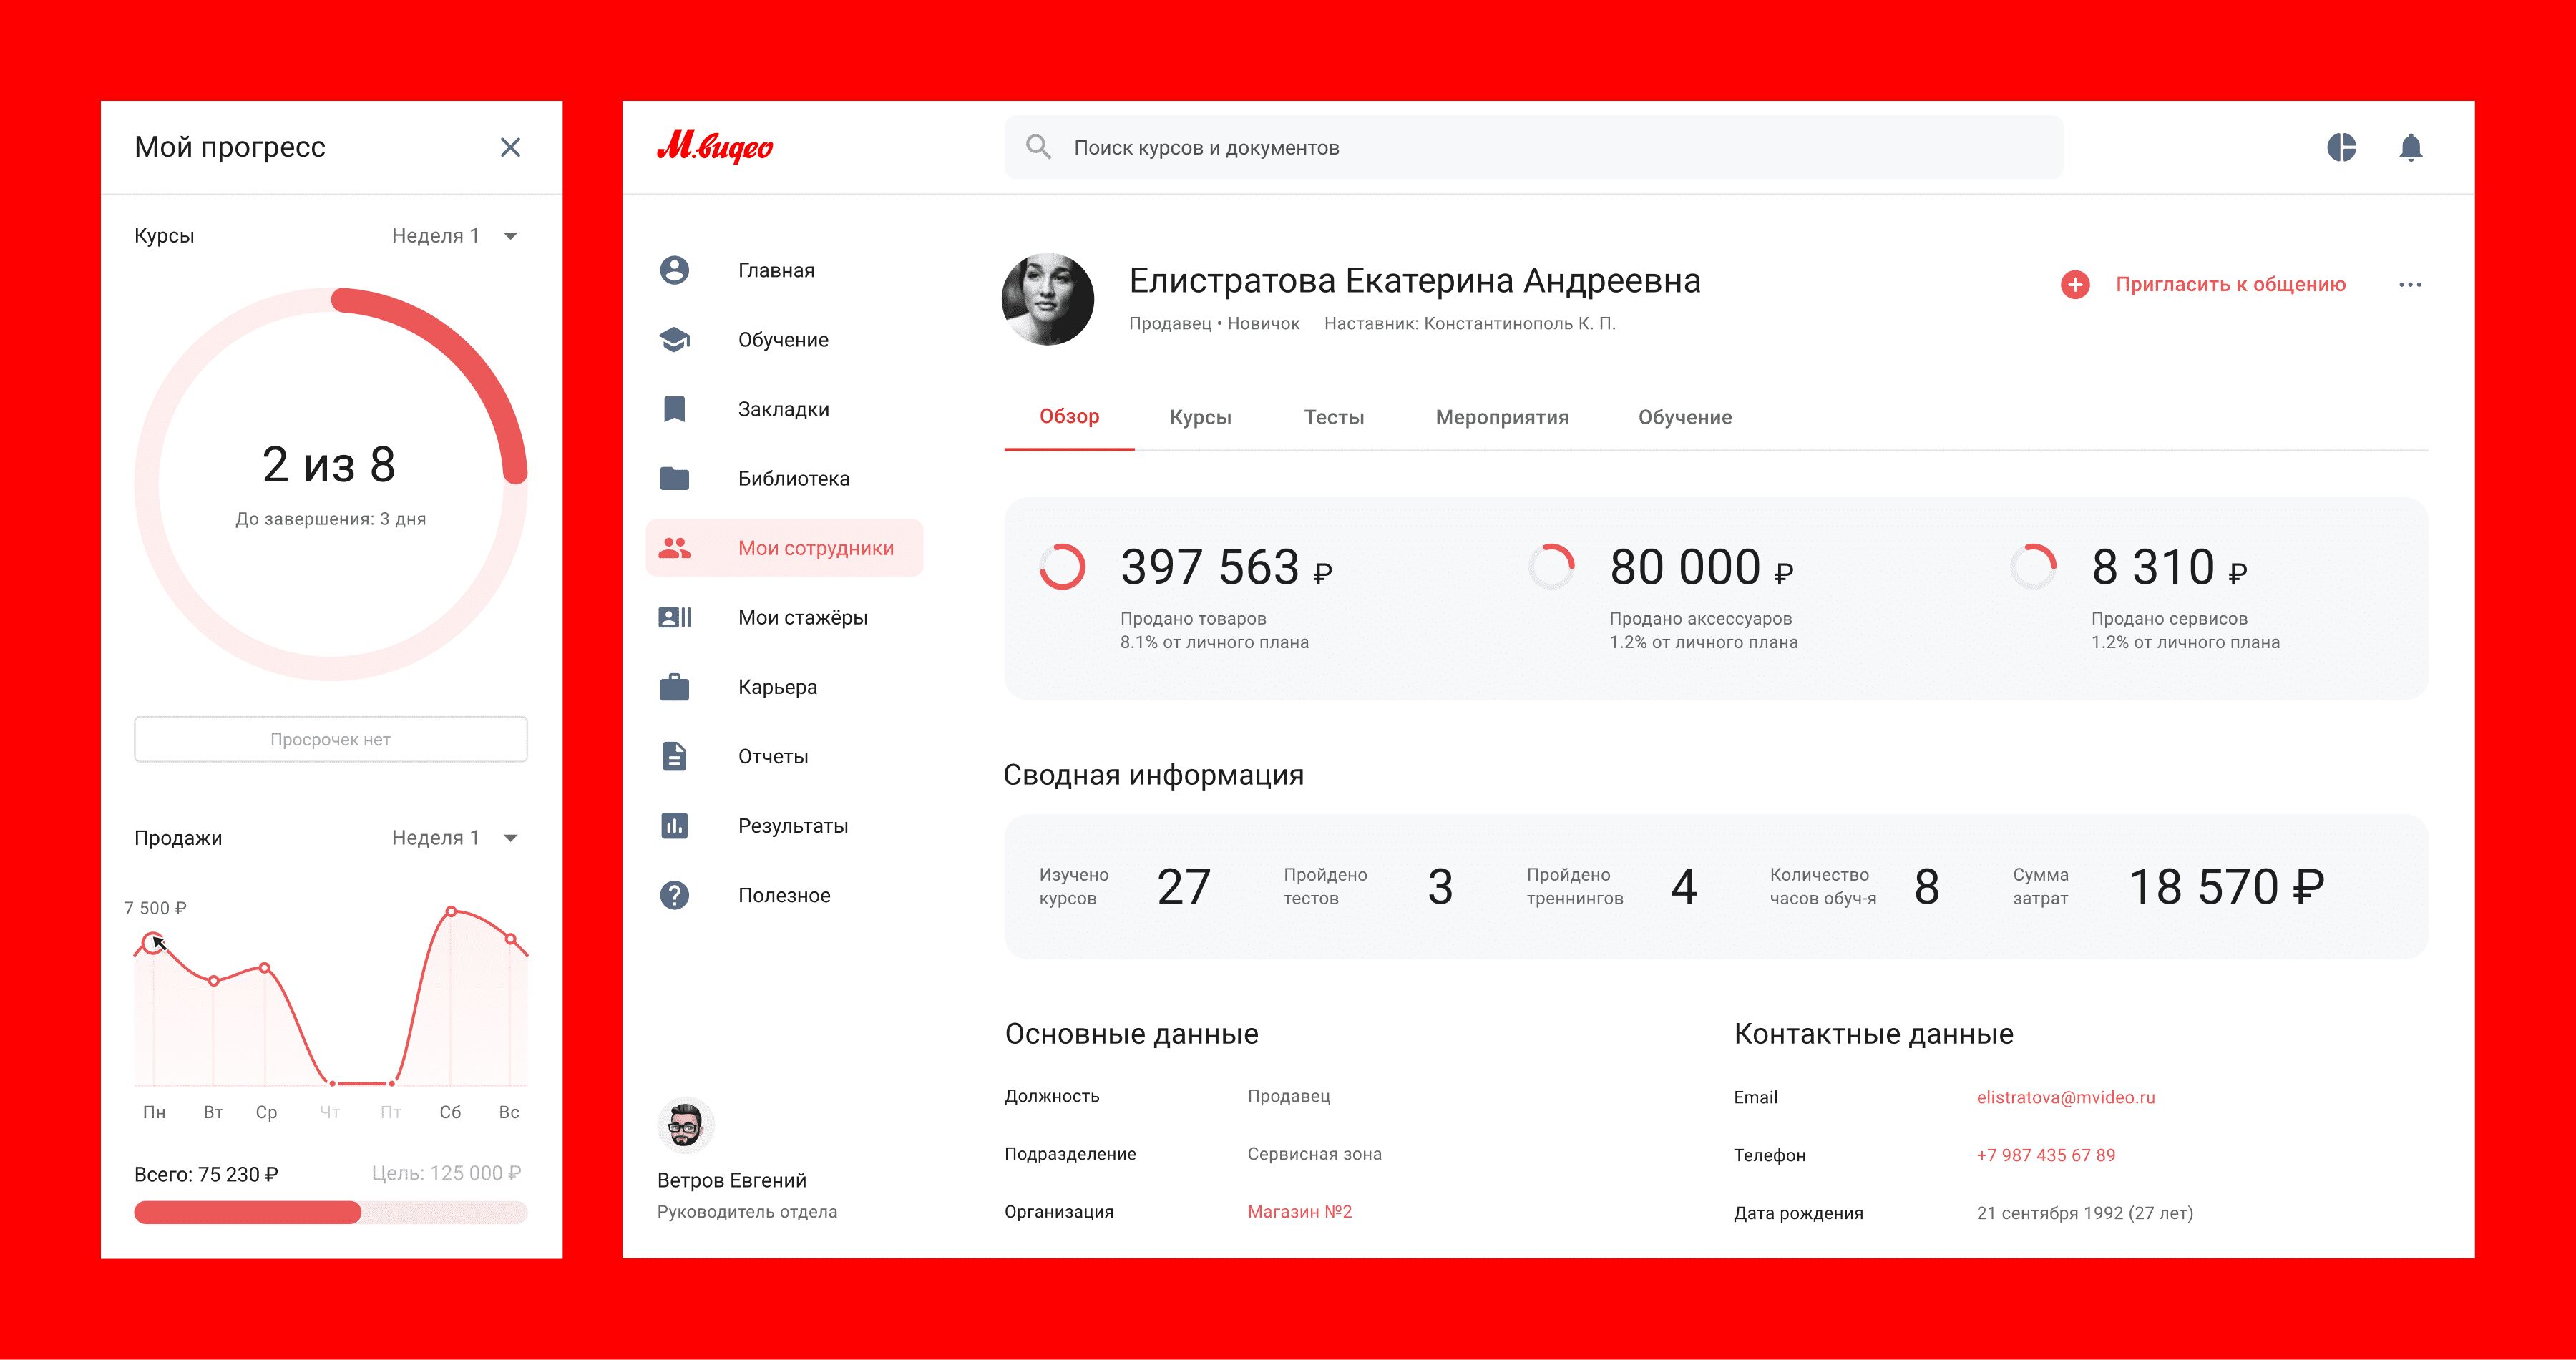This screenshot has width=2576, height=1360.
Task: Click the question mark Полезное icon
Action: 675,895
